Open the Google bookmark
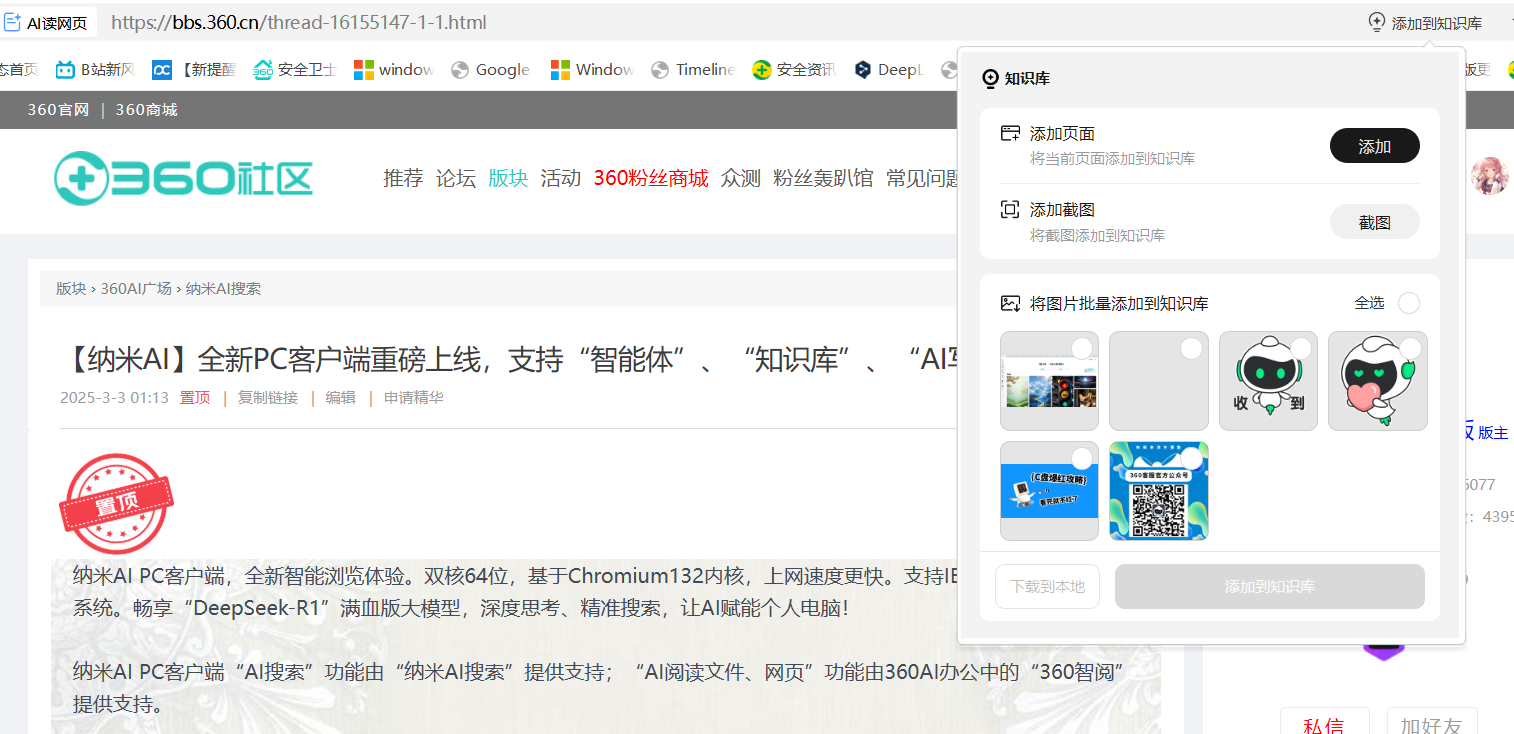 (490, 69)
